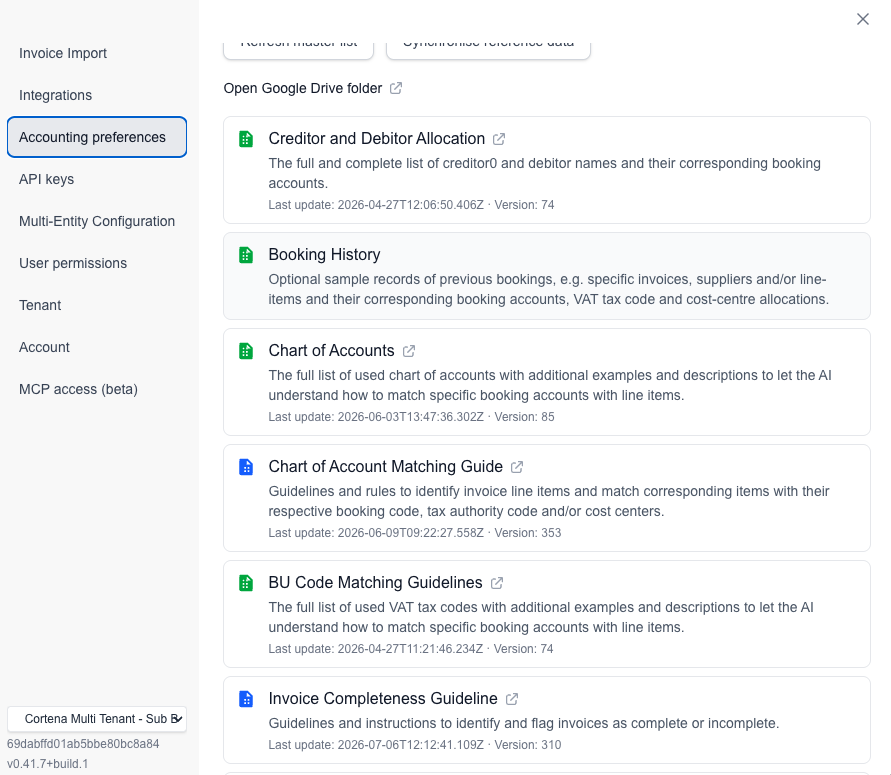
Task: Click the Invoice Completeness Guideline description text
Action: tap(523, 723)
